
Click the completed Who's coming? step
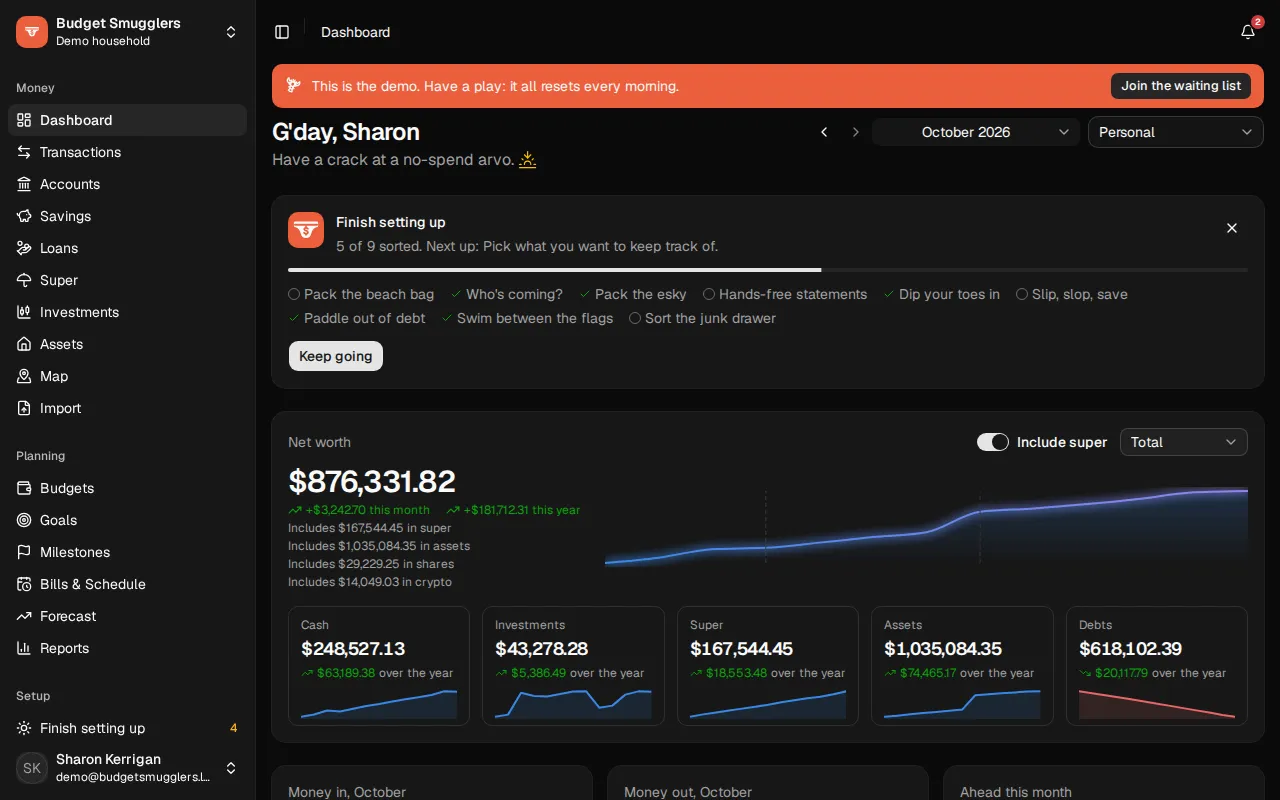507,294
